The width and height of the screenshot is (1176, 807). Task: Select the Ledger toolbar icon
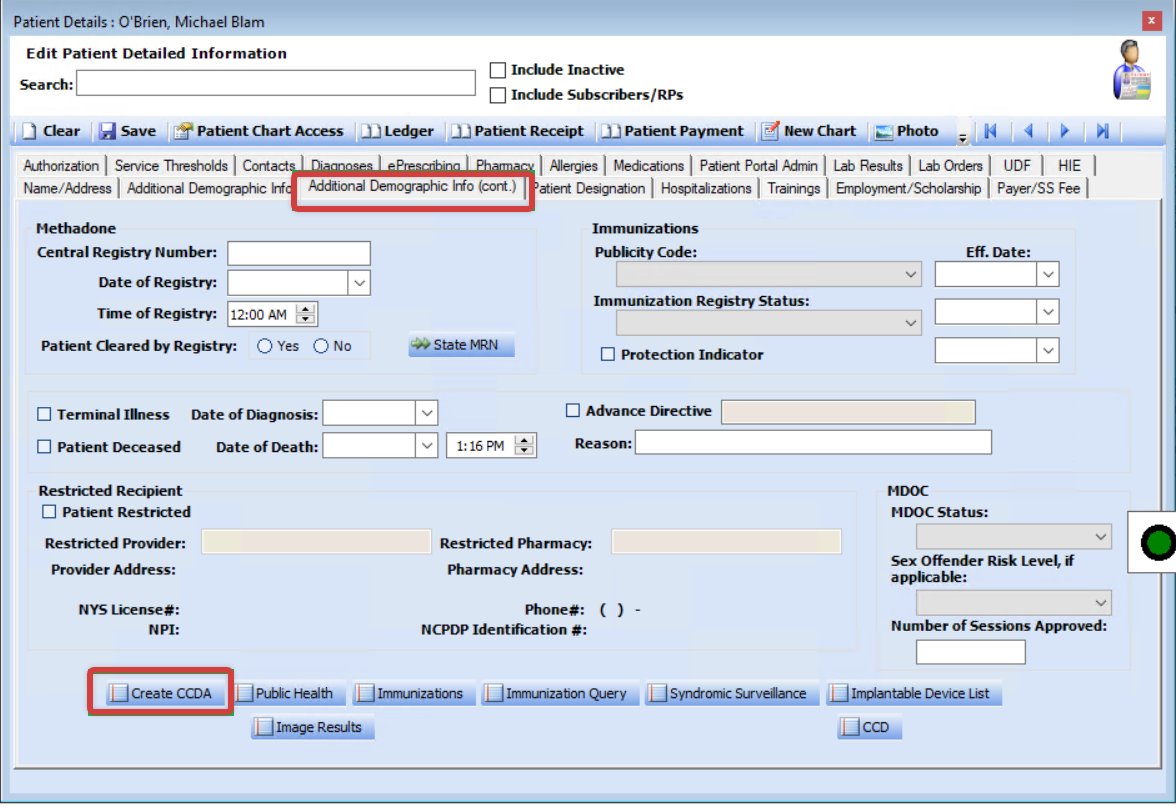(398, 131)
